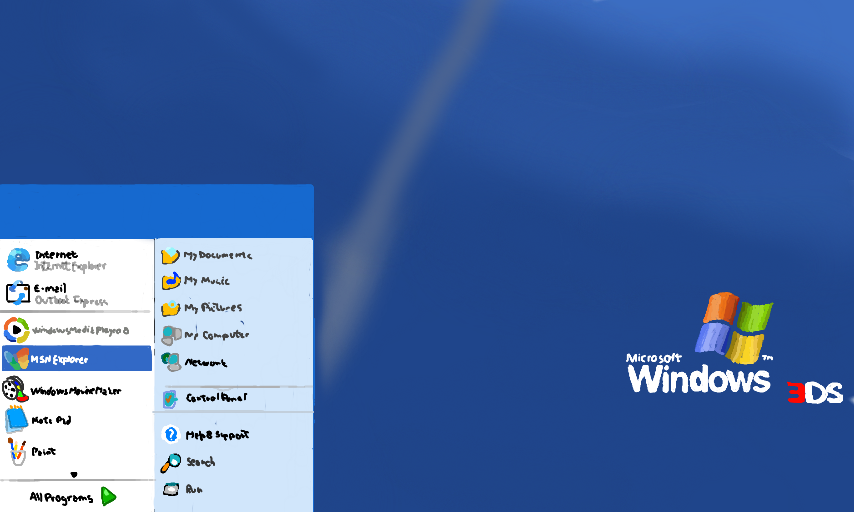This screenshot has height=512, width=854.
Task: Launch Windows Media Player 8 icon
Action: (x=16, y=330)
